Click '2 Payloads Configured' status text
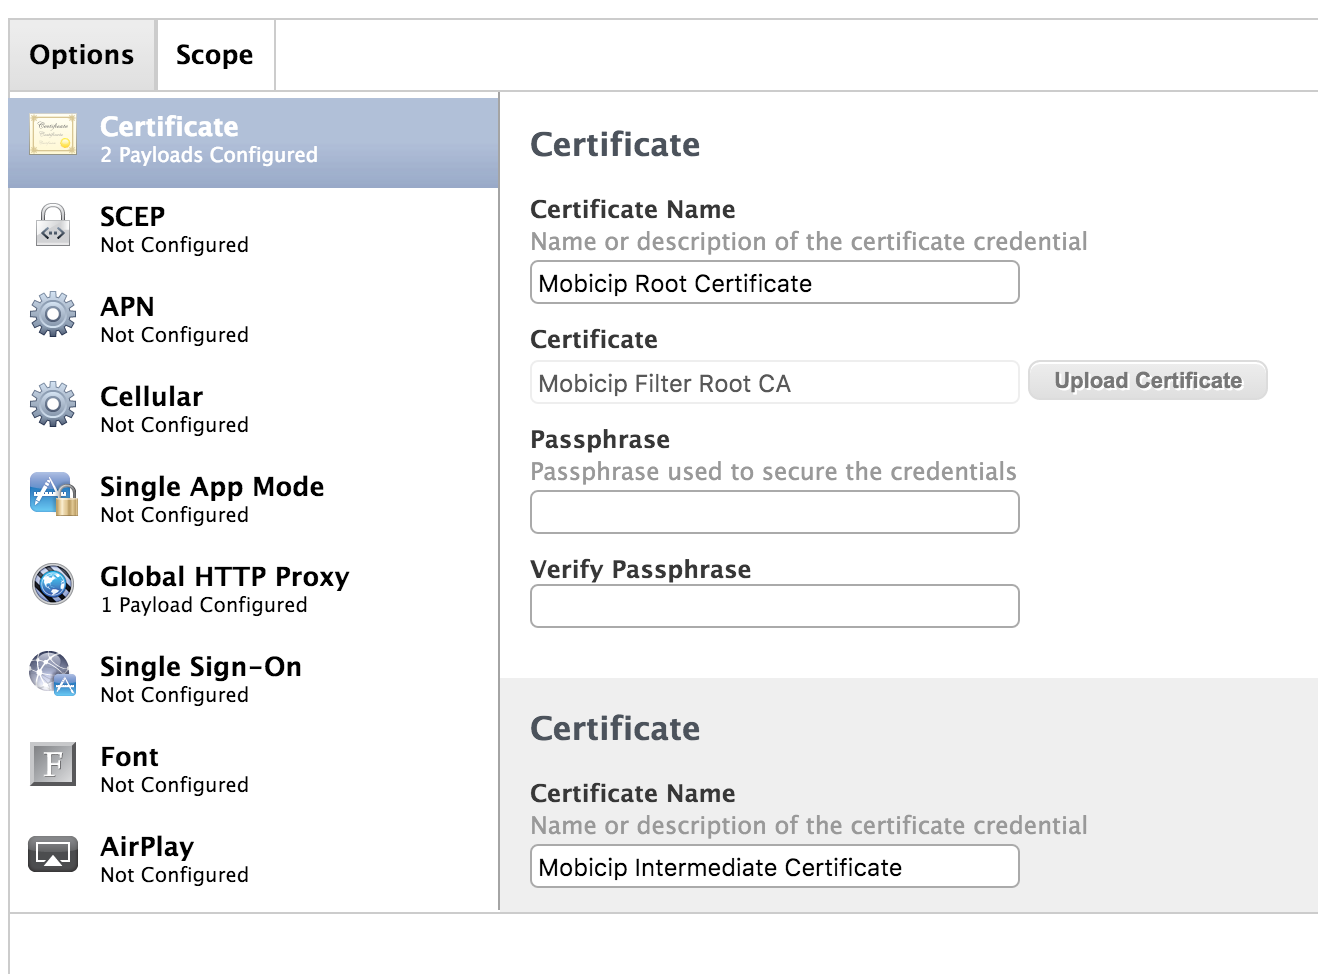 click(209, 156)
